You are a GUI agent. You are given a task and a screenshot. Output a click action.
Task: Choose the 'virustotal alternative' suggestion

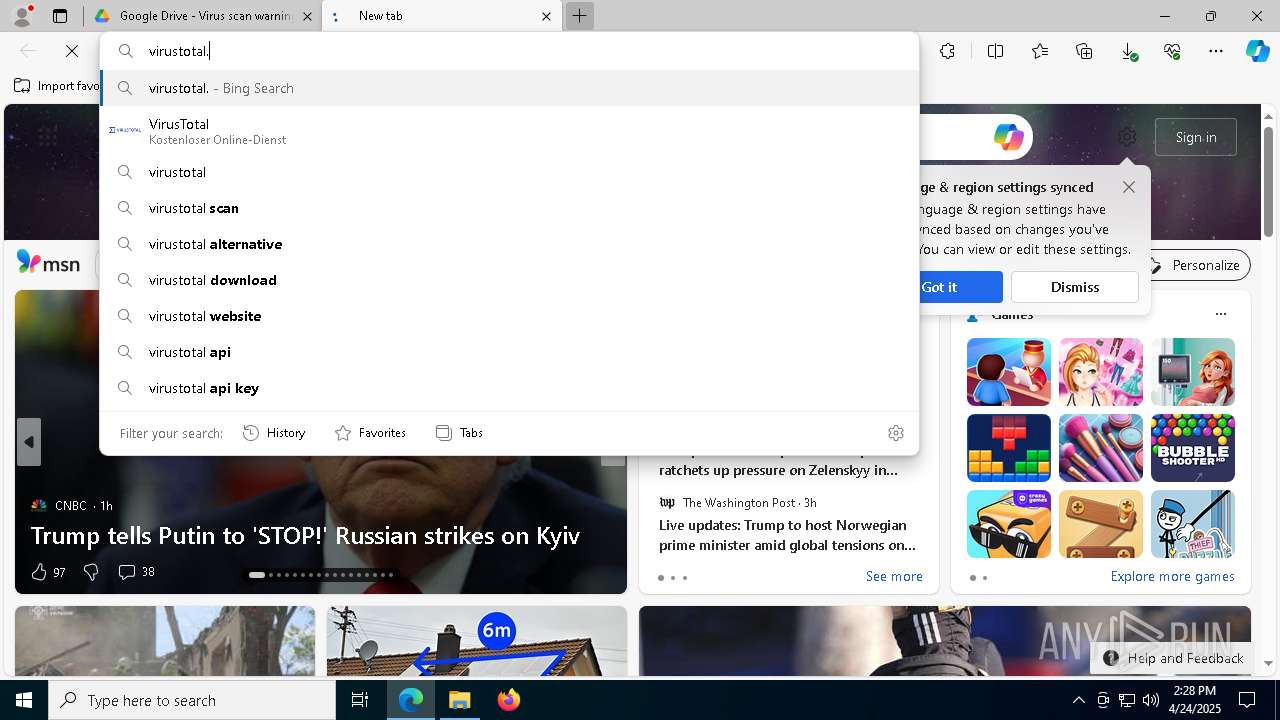[510, 244]
